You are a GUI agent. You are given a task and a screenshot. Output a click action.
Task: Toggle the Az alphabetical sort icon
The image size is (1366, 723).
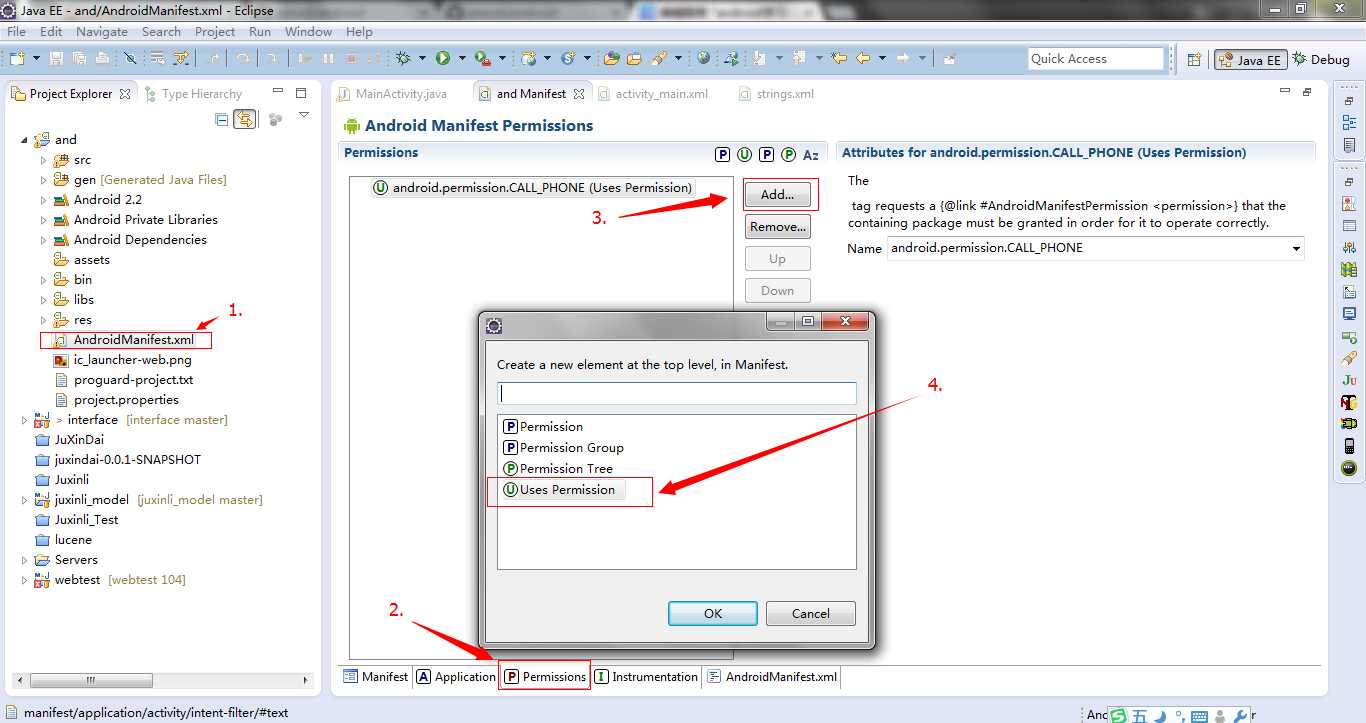click(811, 154)
